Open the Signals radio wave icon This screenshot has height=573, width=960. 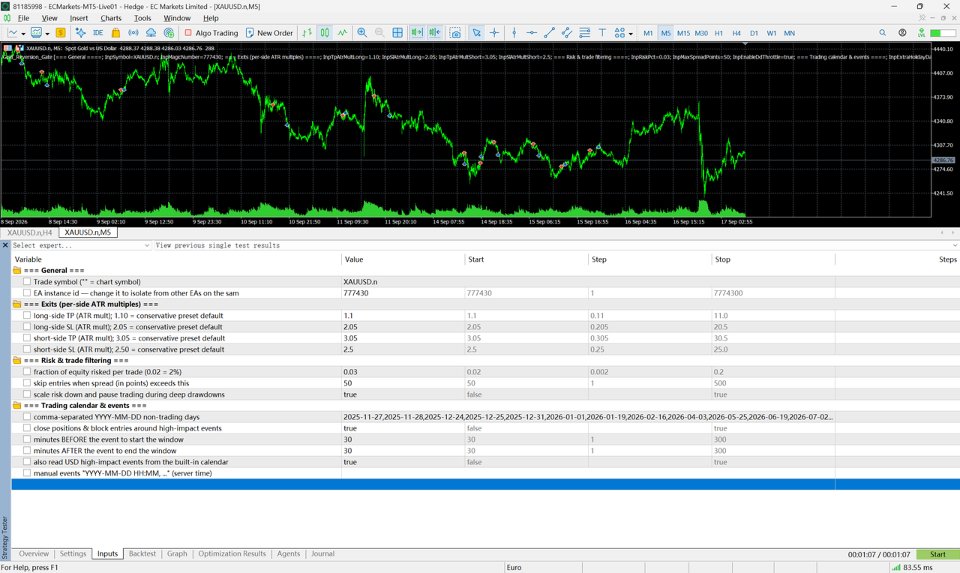coord(133,33)
